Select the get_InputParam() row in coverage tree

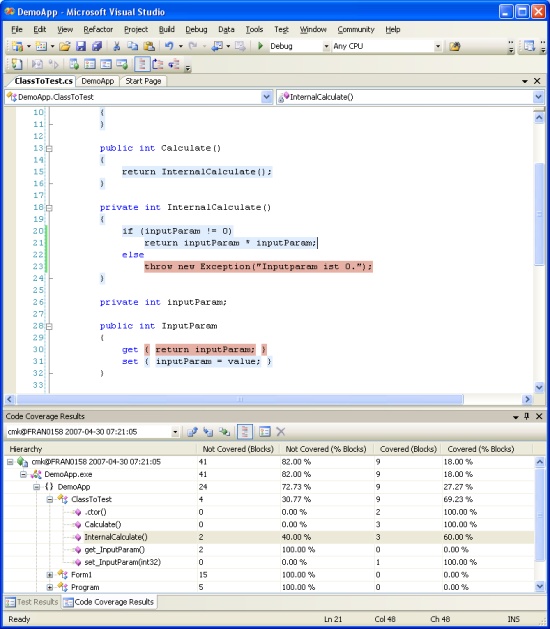269,550
